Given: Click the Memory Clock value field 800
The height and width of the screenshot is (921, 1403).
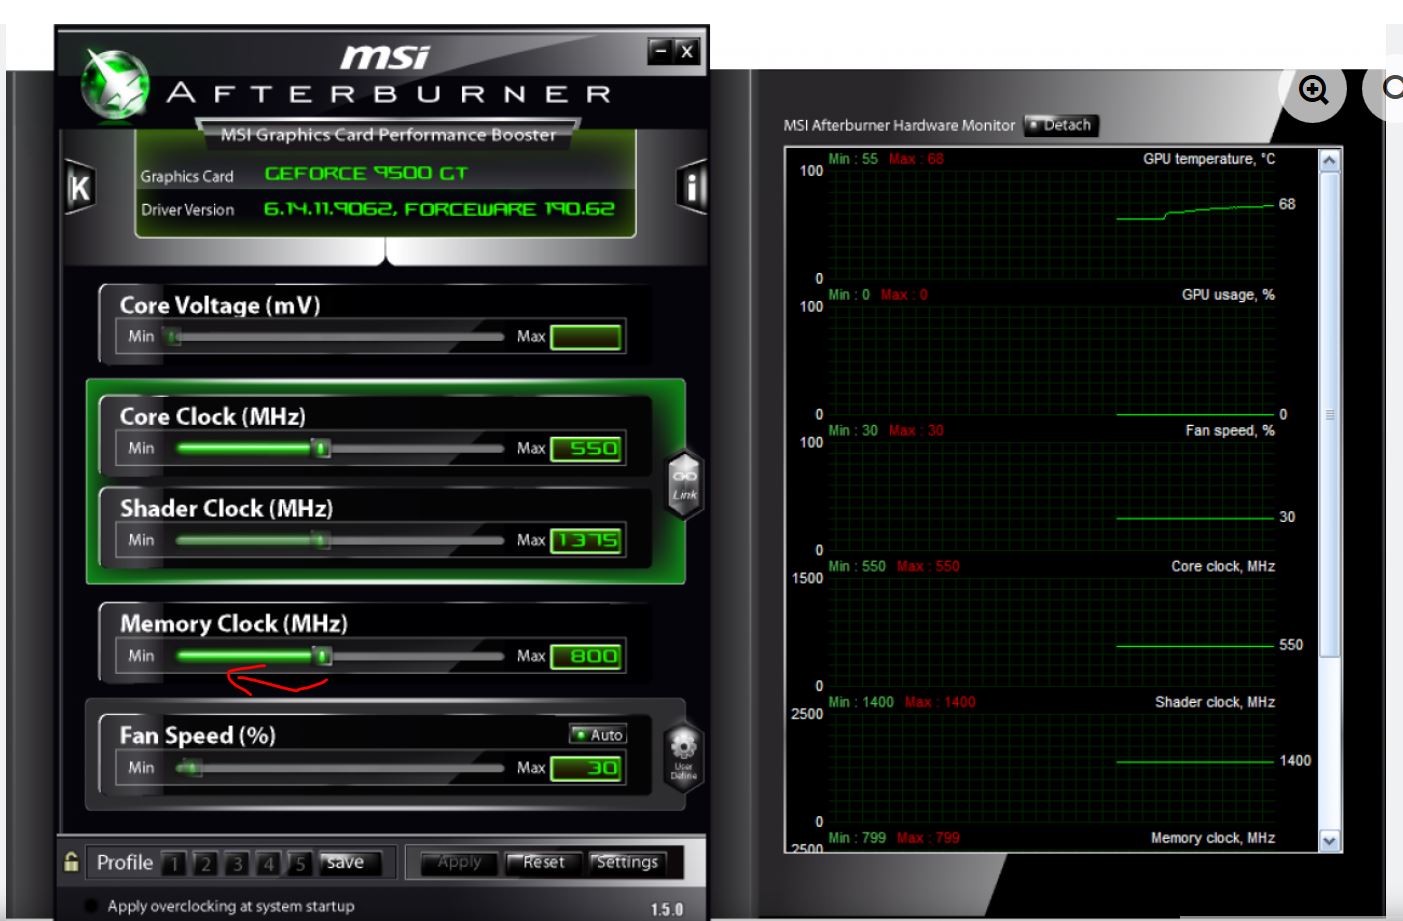Looking at the screenshot, I should point(587,656).
